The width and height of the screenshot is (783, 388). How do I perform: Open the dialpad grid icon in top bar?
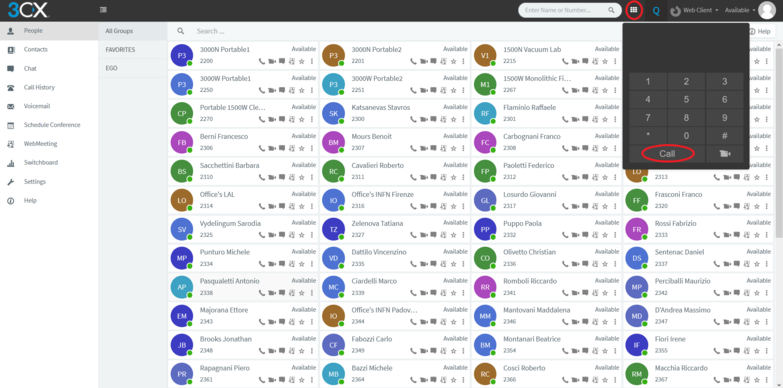(633, 10)
